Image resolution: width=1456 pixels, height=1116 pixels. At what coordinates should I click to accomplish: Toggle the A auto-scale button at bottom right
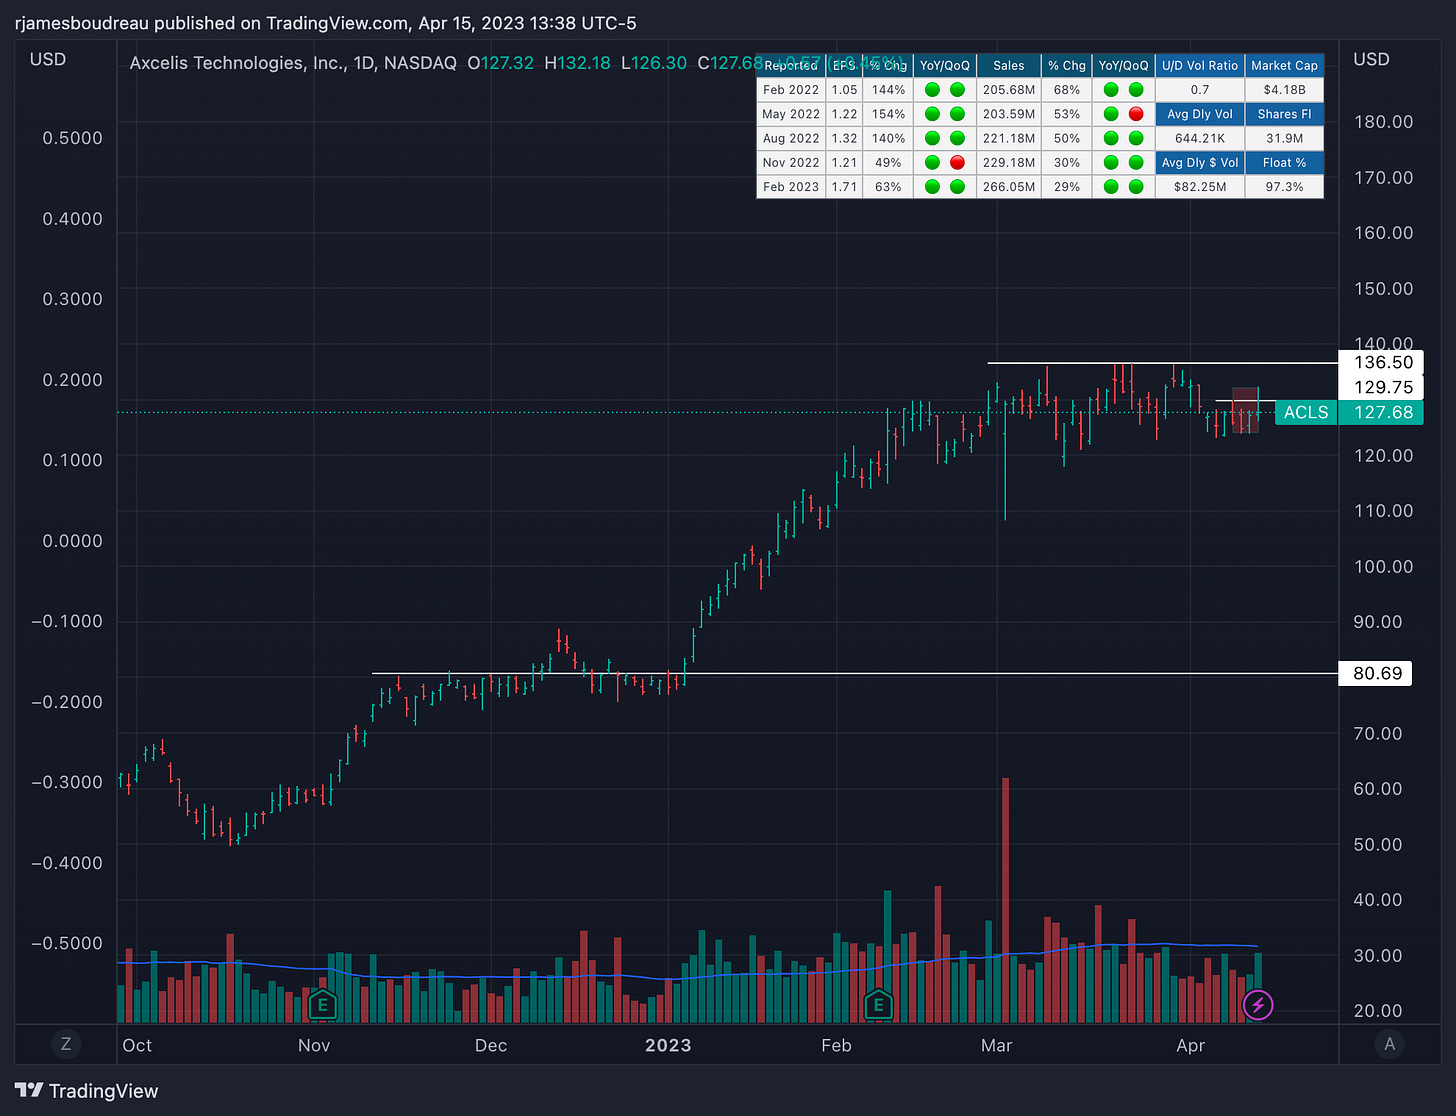(1389, 1044)
